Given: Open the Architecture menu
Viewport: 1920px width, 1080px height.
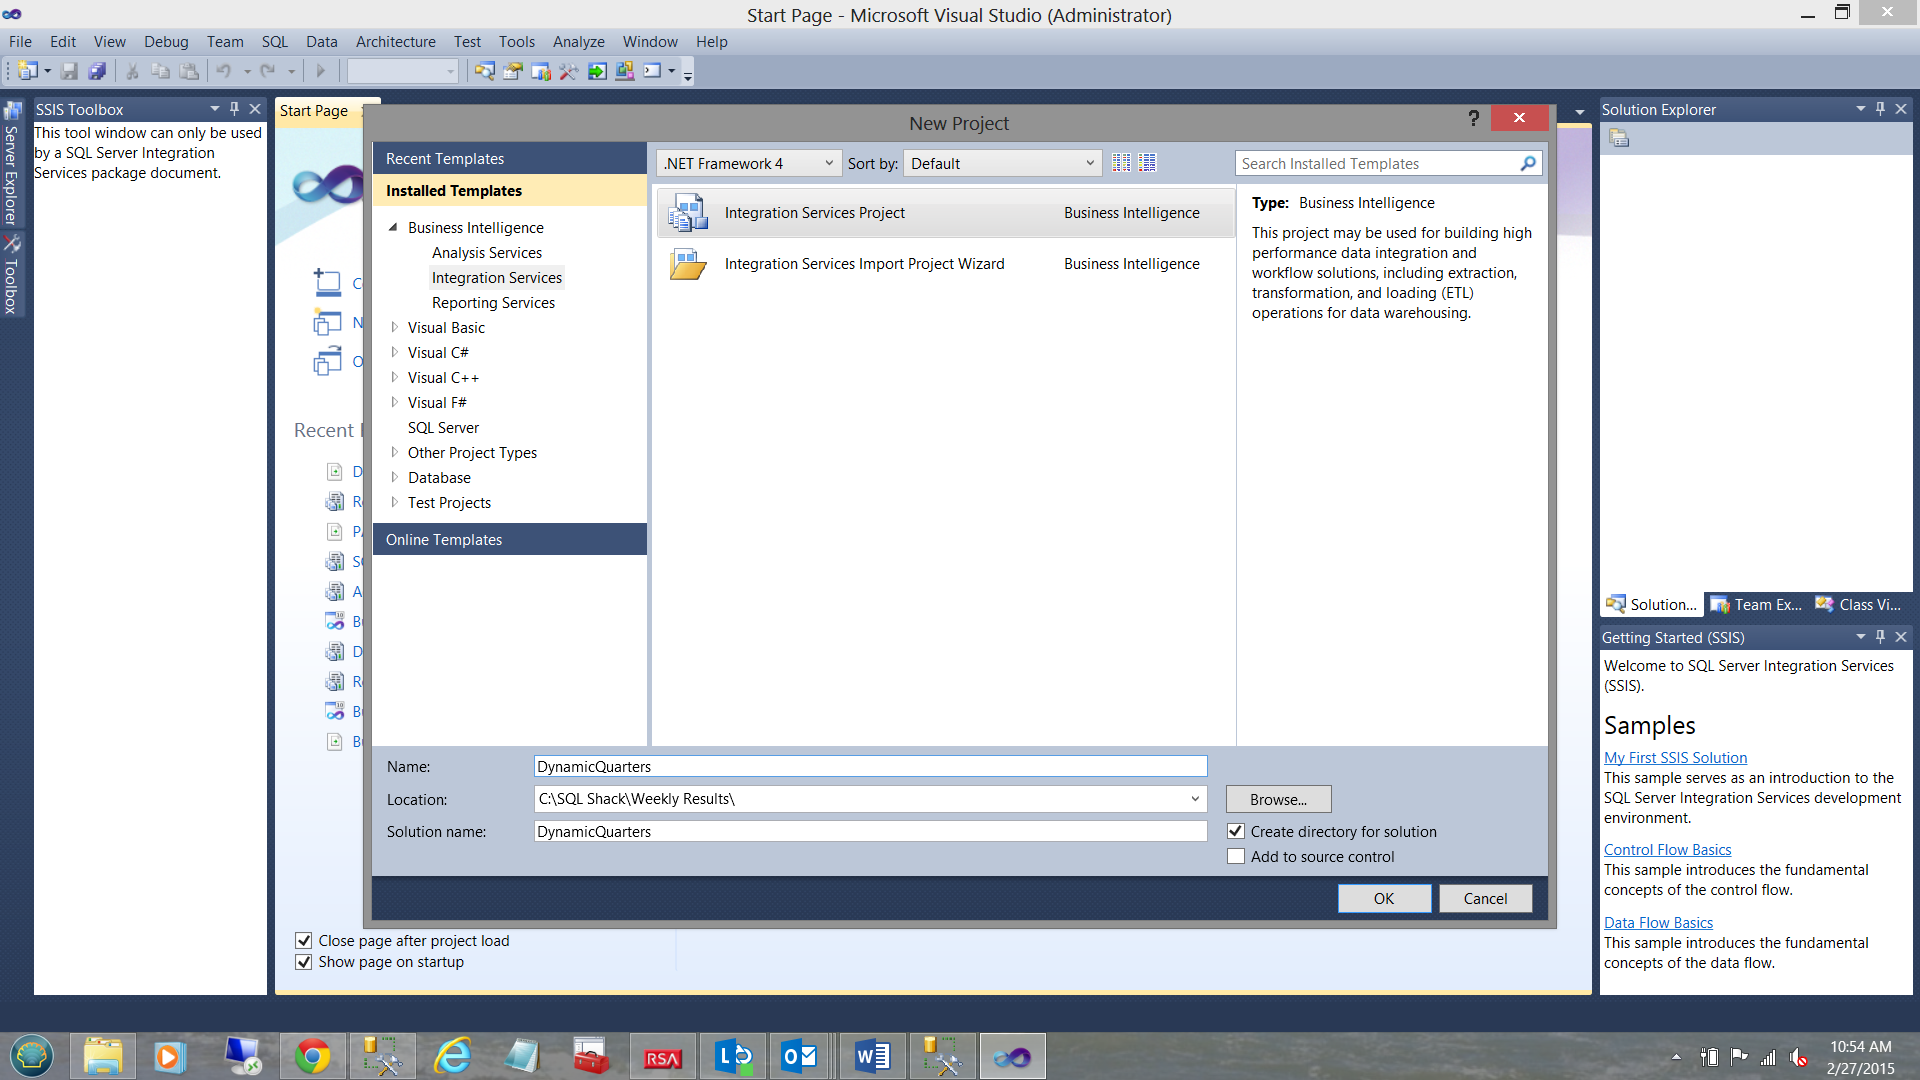Looking at the screenshot, I should click(395, 42).
